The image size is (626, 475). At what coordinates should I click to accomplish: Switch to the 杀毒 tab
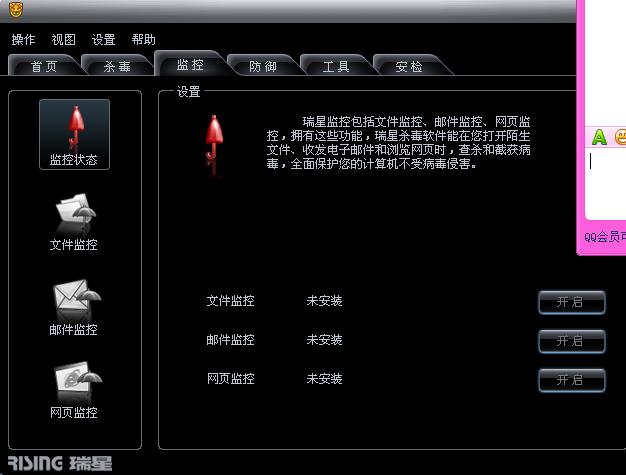point(117,66)
